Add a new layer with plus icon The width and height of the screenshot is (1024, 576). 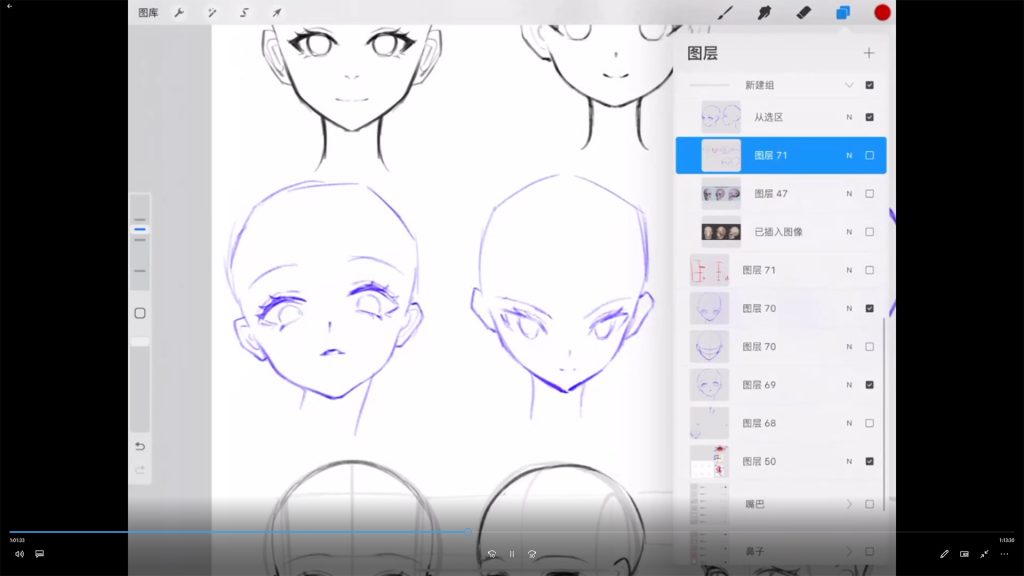coord(868,53)
